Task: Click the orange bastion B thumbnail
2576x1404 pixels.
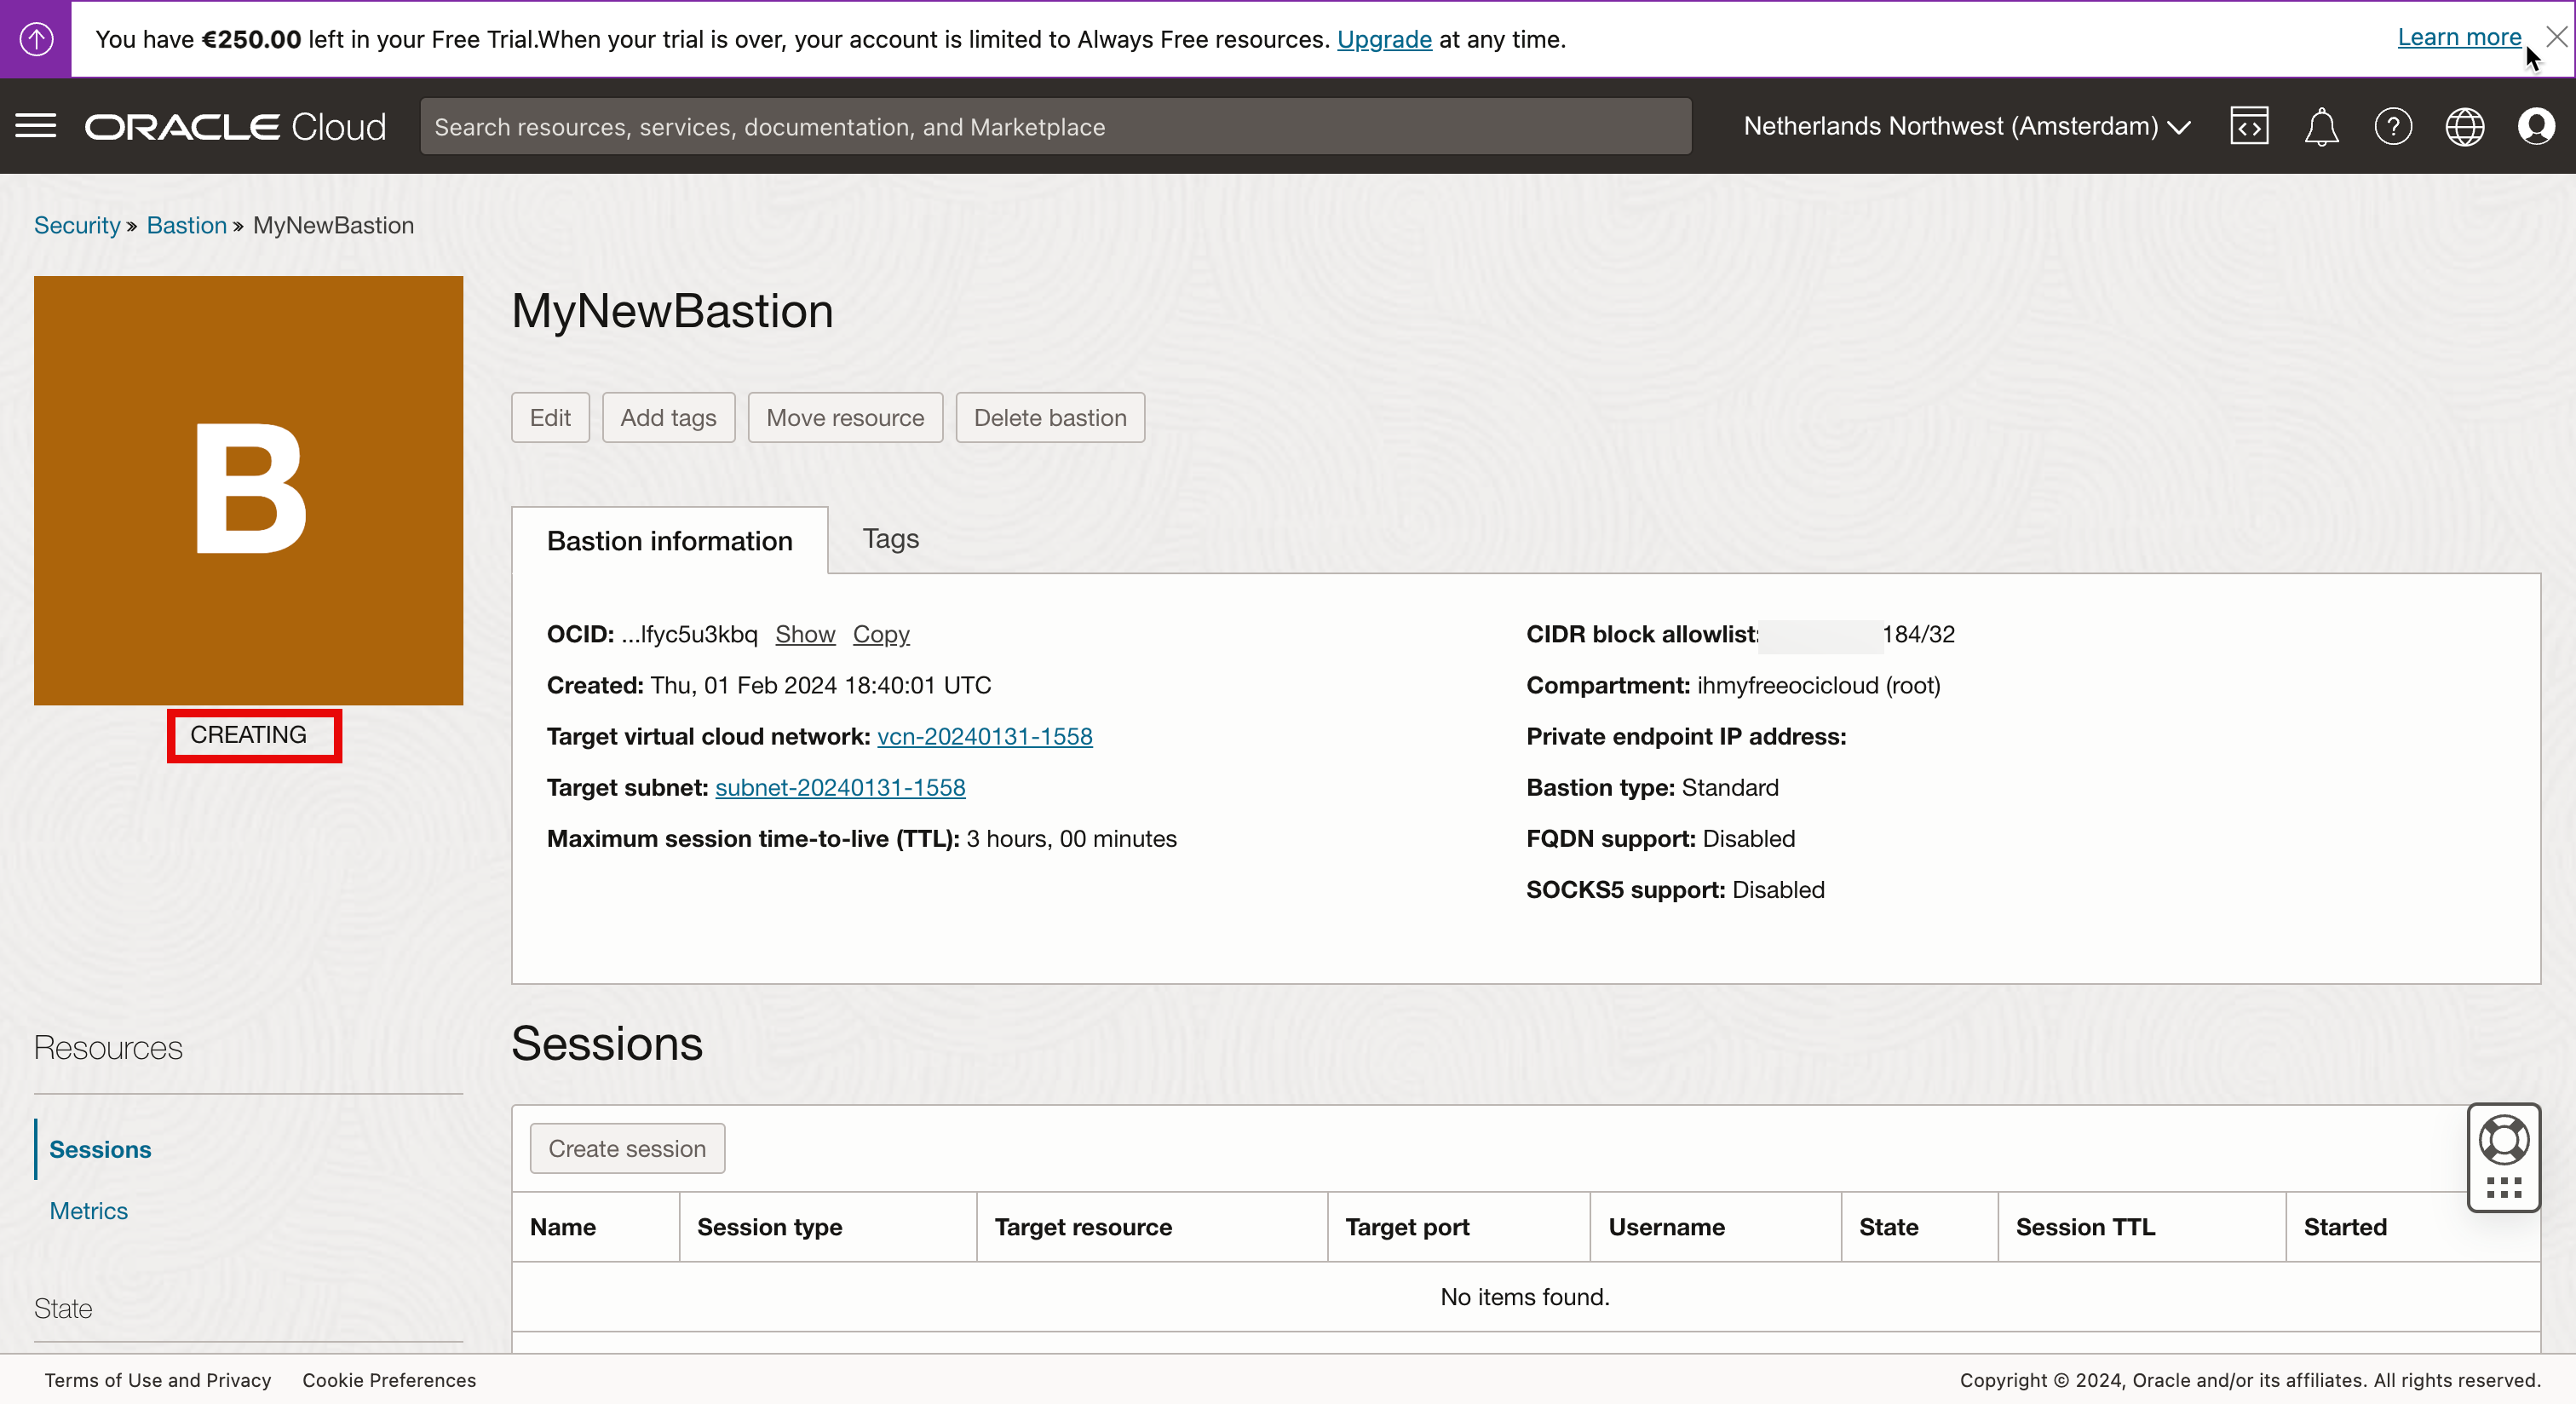Action: coord(248,490)
